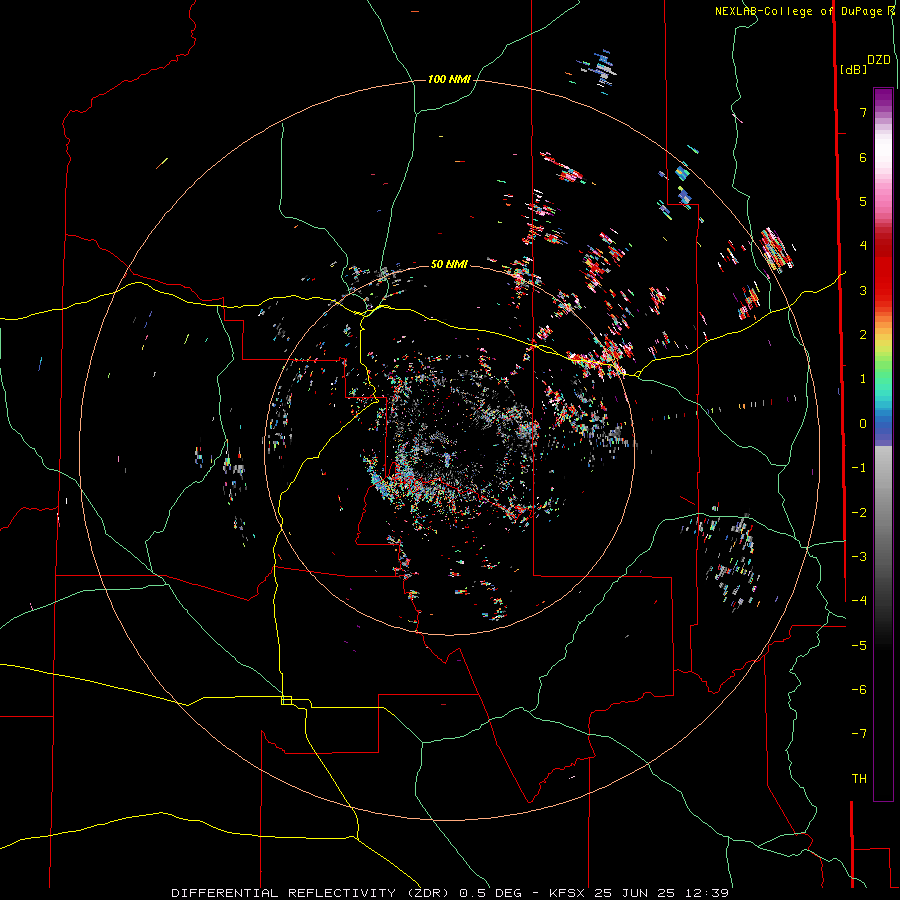Select the -2 tick label on scale
The height and width of the screenshot is (900, 900).
(859, 513)
